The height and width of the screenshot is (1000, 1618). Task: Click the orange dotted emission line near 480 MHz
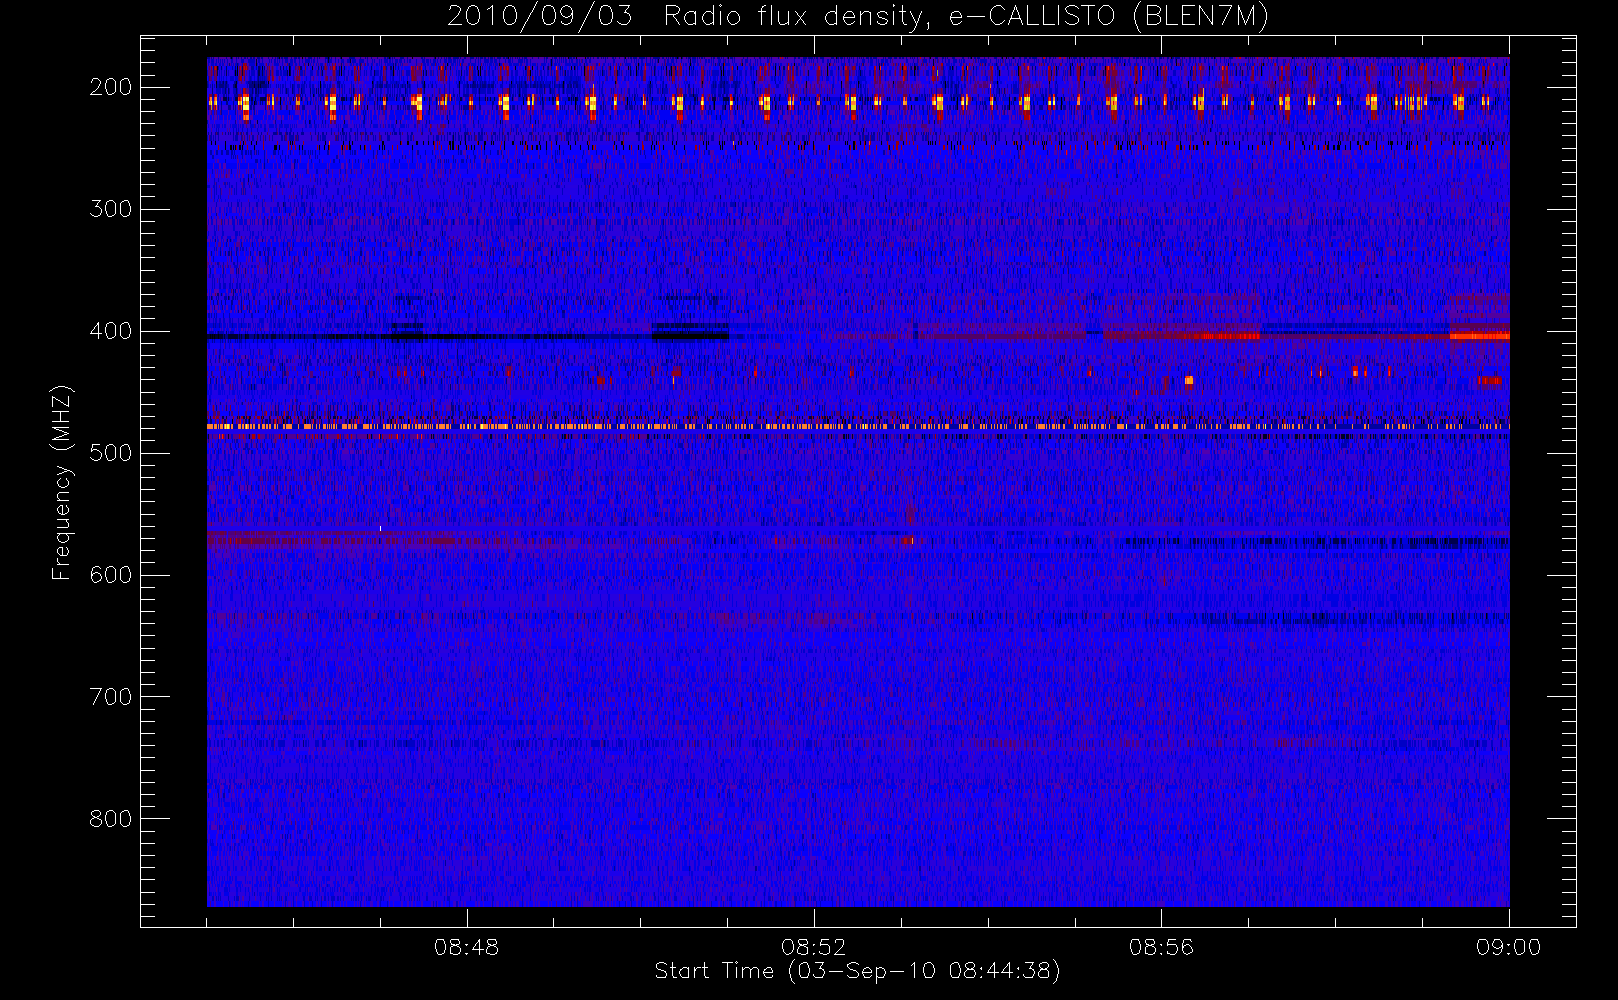pyautogui.click(x=858, y=427)
